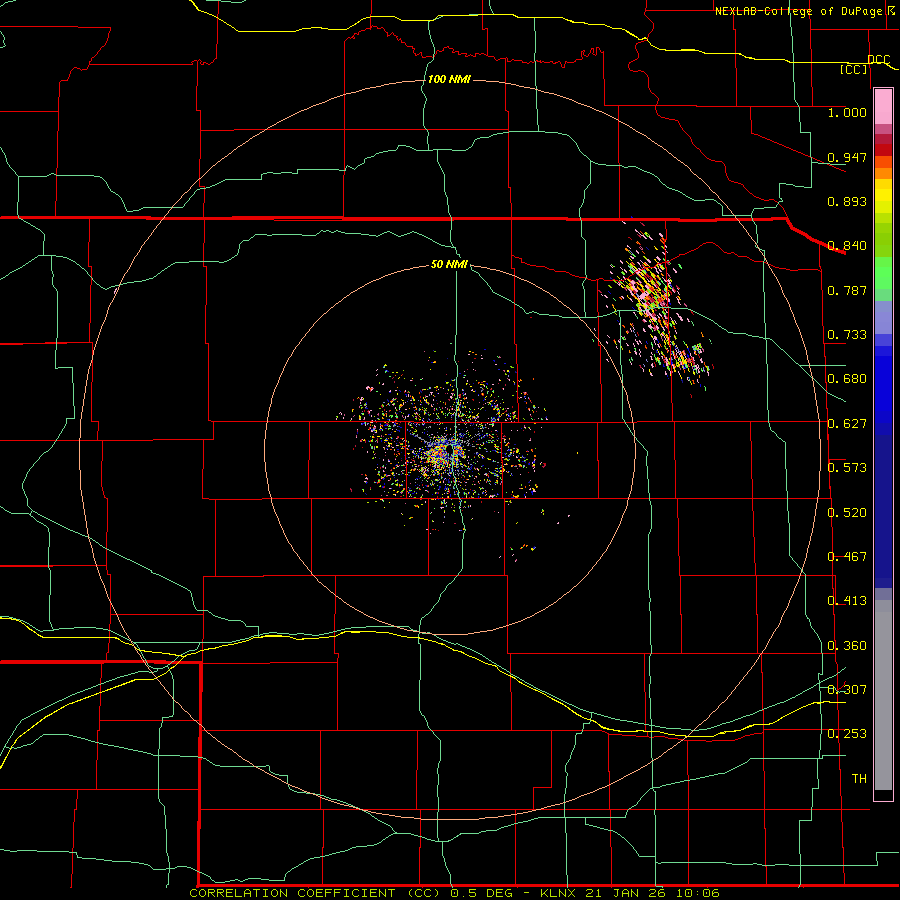Click the 0.573 value on color scale

coord(847,468)
